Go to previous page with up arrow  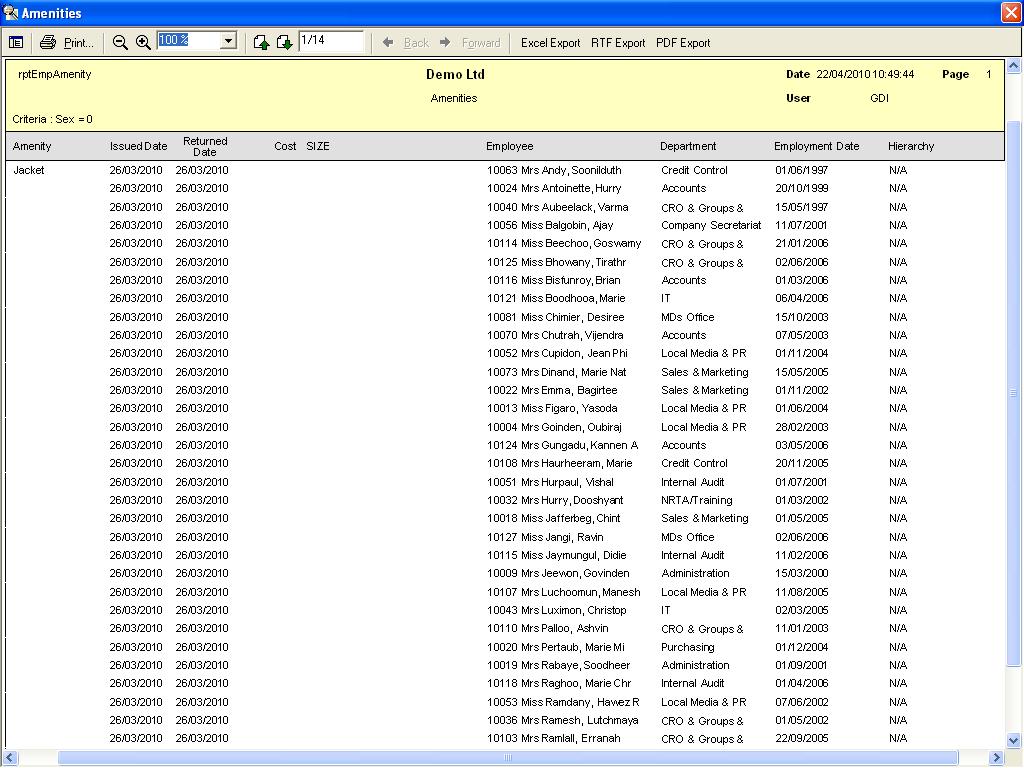(262, 42)
